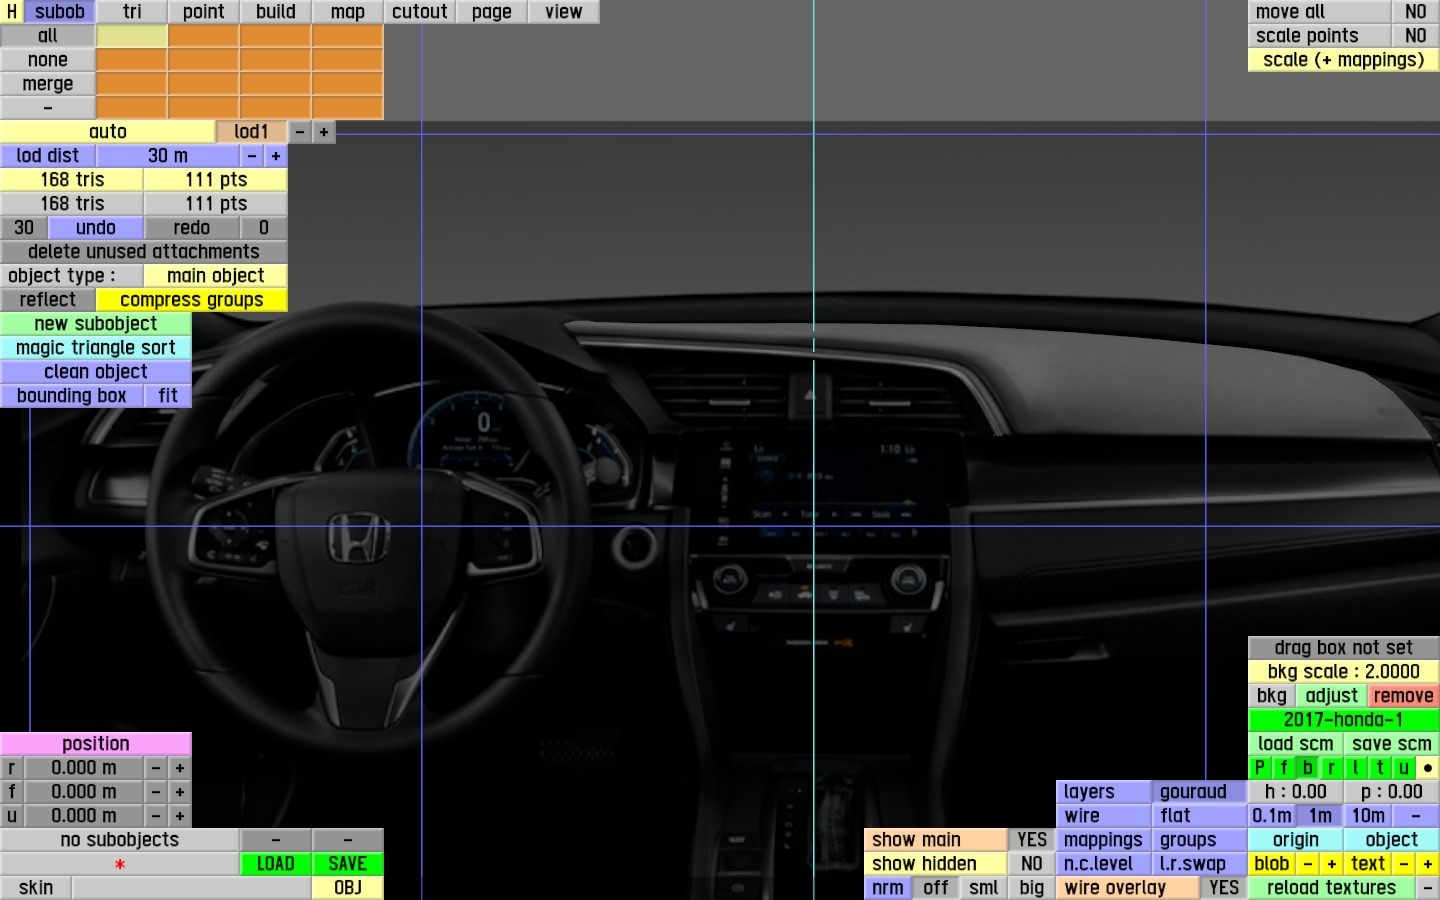The width and height of the screenshot is (1440, 900).
Task: Increase the text size
Action: [1428, 864]
